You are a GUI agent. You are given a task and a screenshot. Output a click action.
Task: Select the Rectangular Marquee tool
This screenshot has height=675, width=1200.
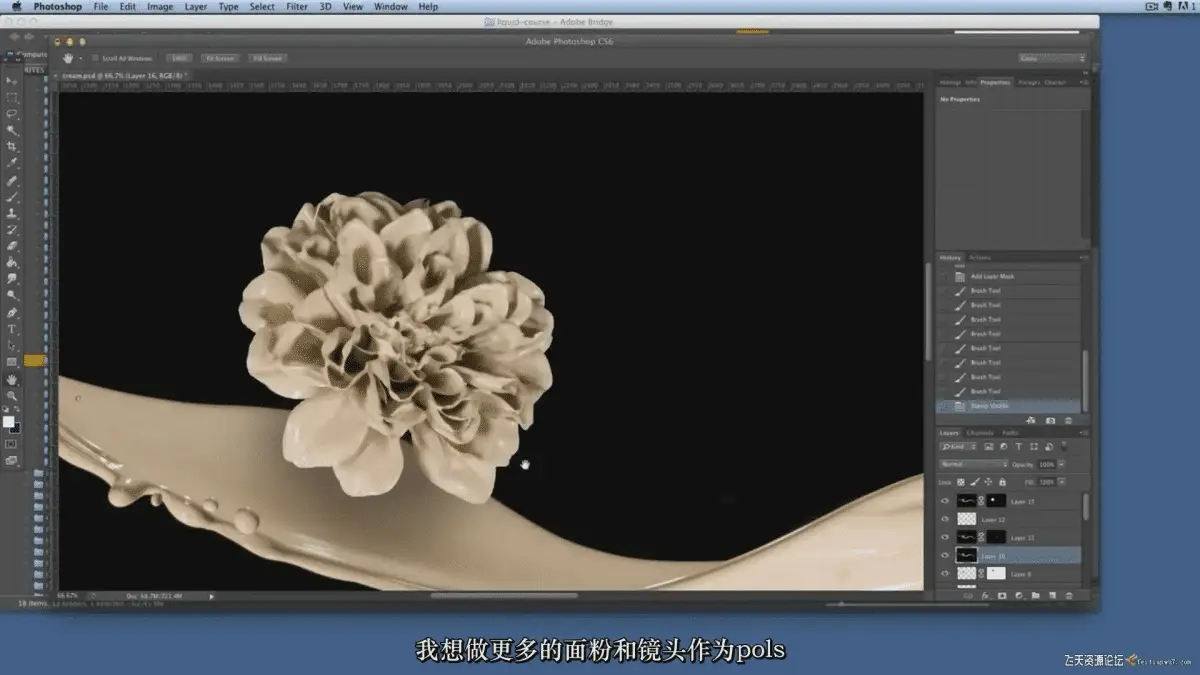pos(12,98)
